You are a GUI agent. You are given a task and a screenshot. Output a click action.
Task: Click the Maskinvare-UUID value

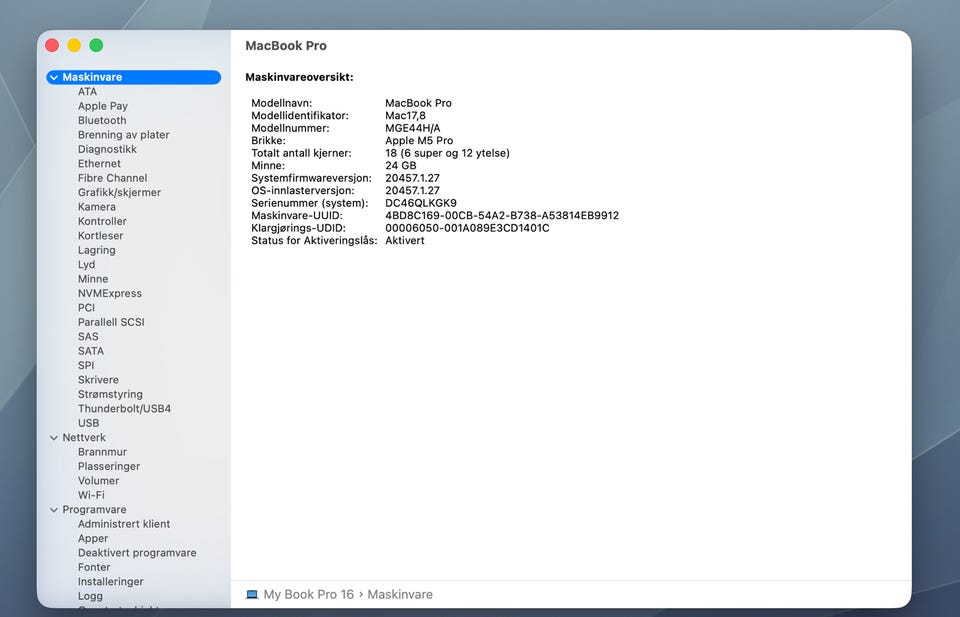click(502, 215)
